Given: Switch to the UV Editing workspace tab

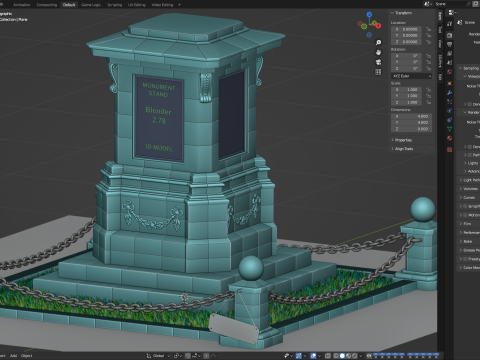Looking at the screenshot, I should click(x=137, y=5).
